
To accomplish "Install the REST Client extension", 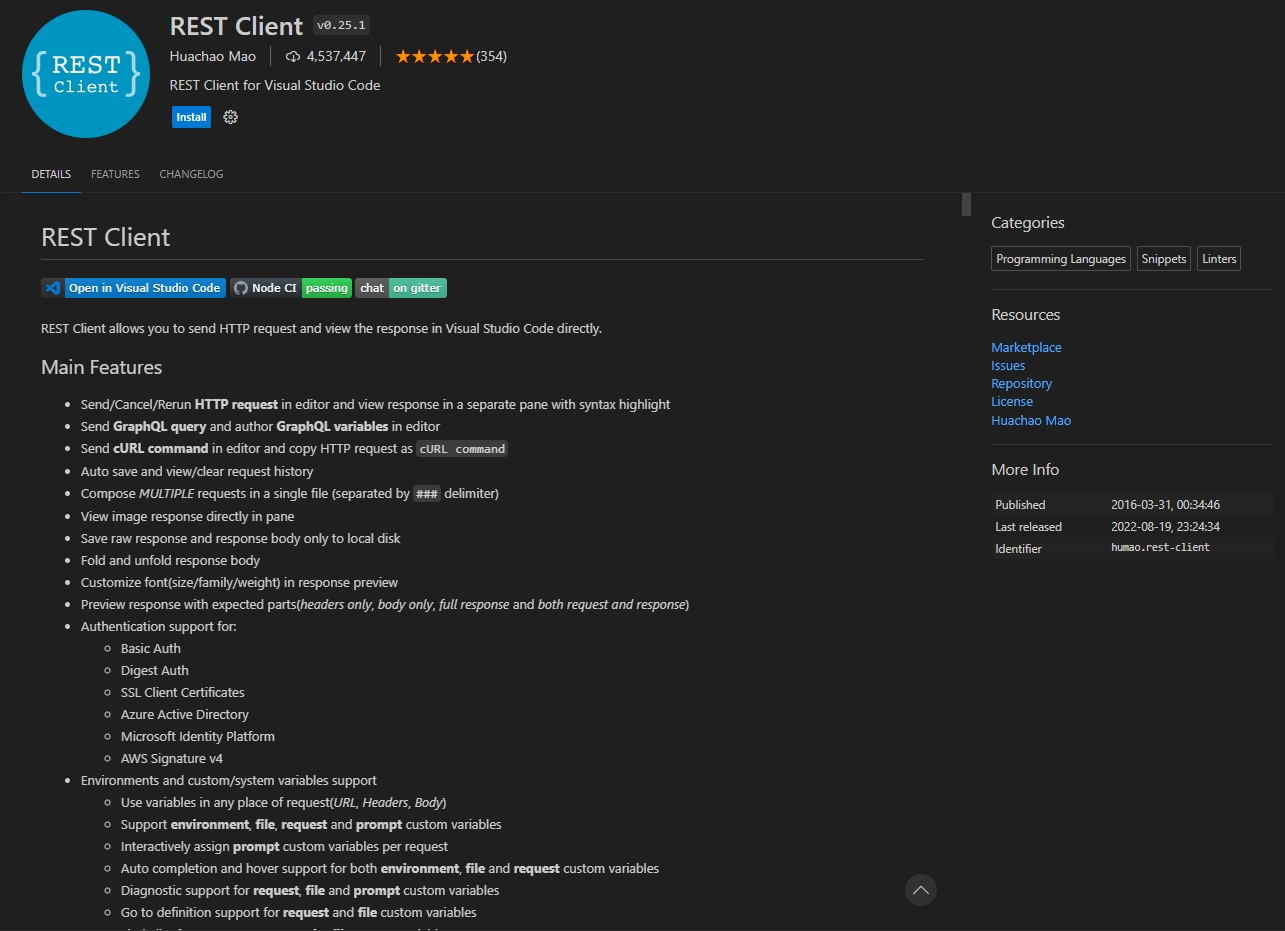I will 191,117.
